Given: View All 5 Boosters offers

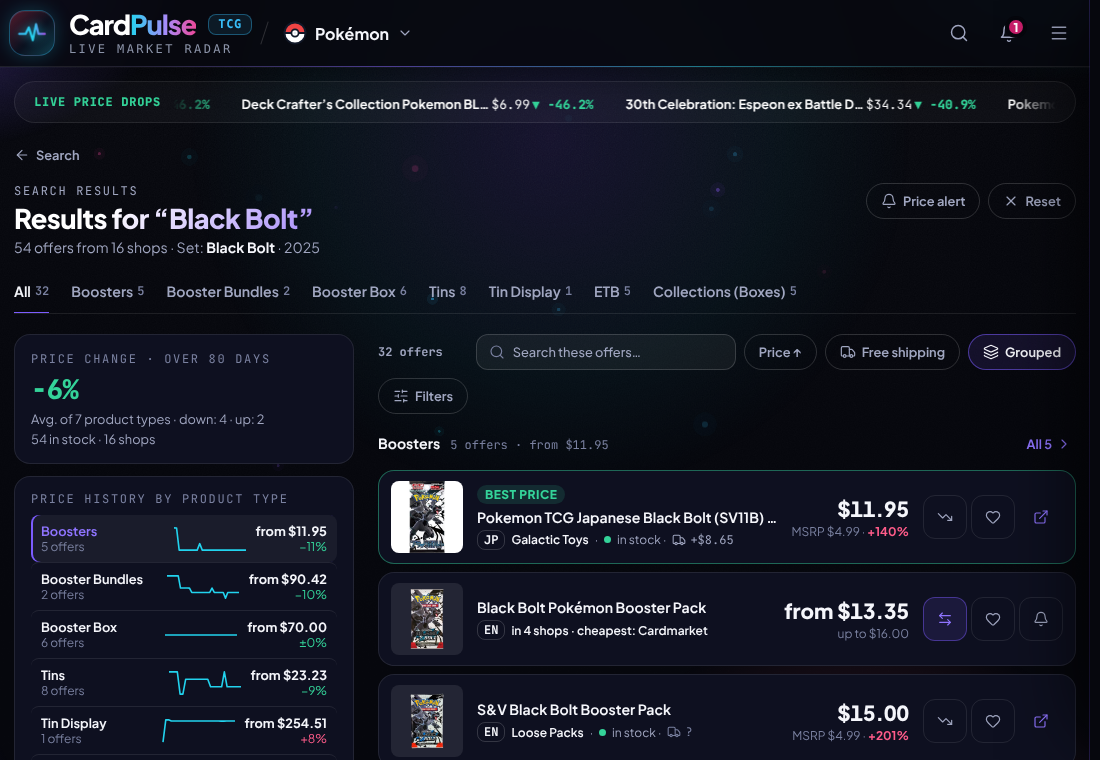Looking at the screenshot, I should point(1047,444).
